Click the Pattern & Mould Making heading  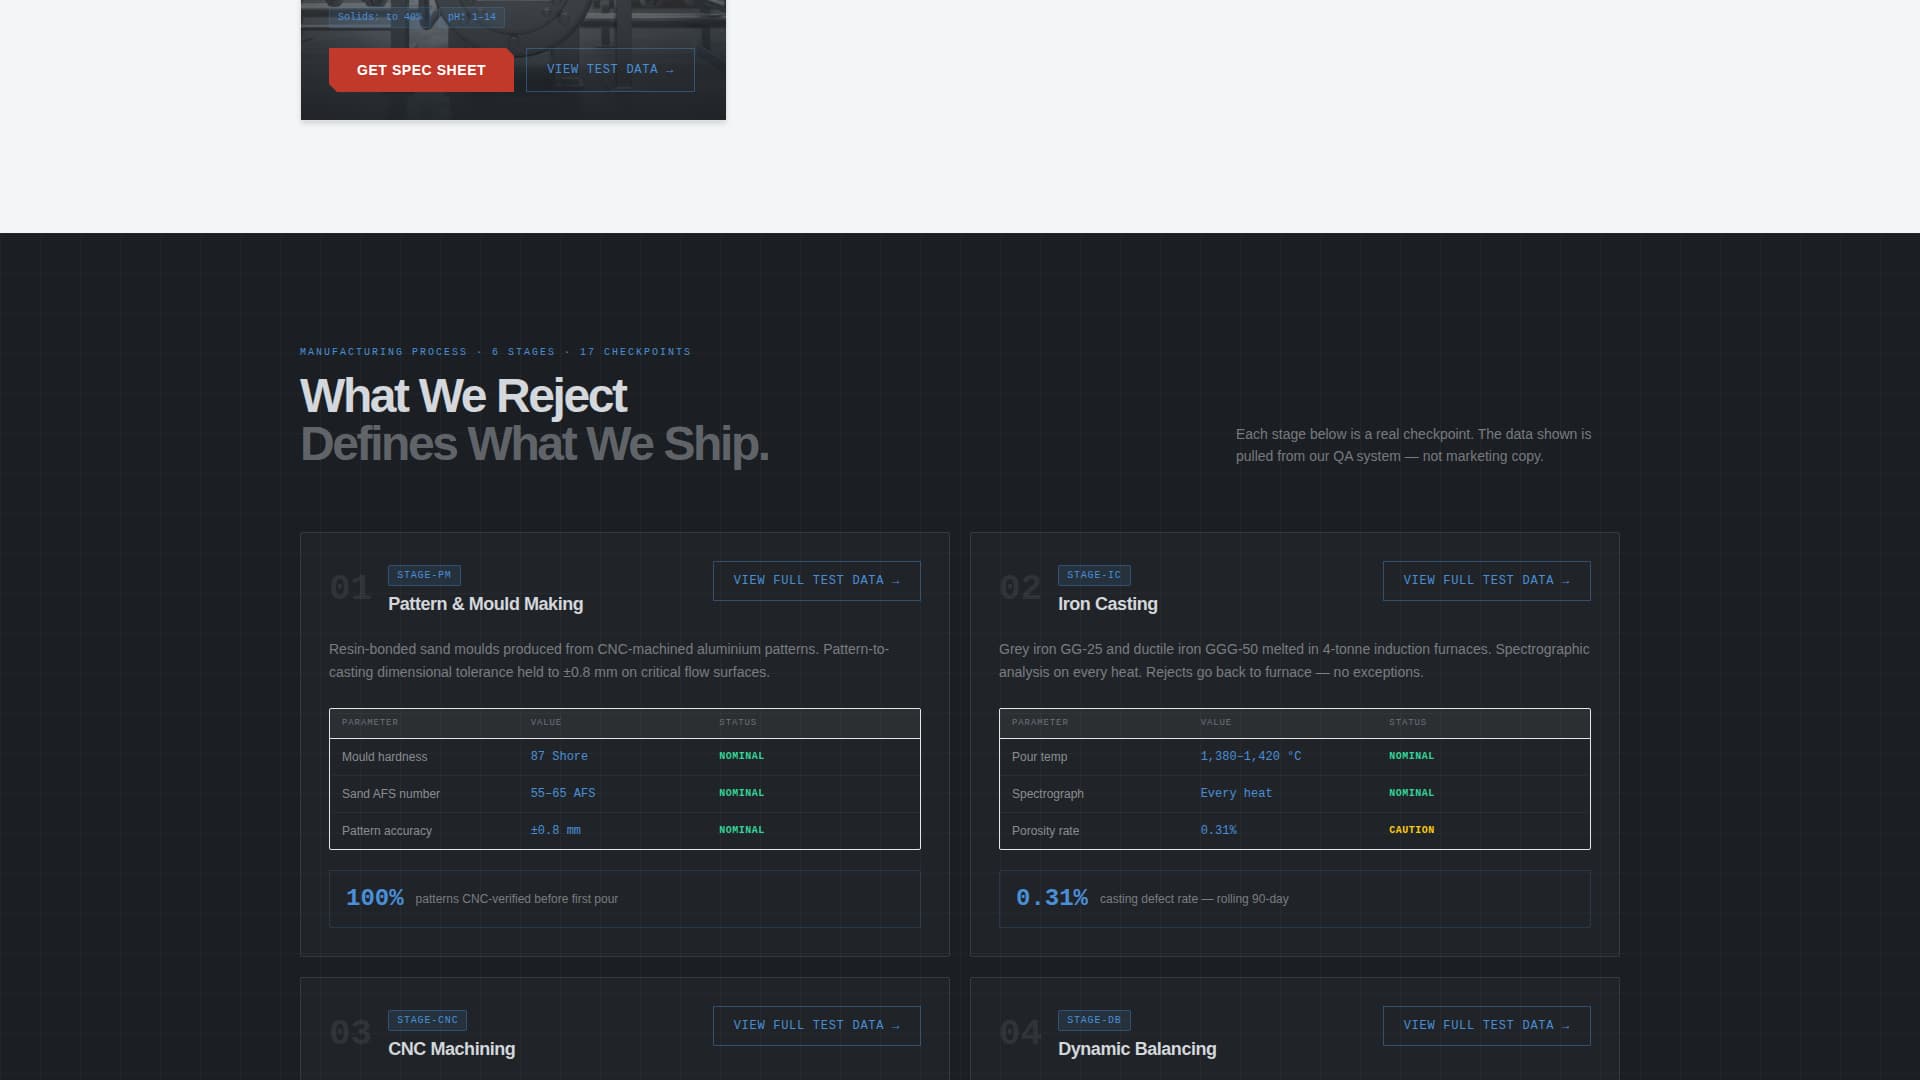point(485,604)
